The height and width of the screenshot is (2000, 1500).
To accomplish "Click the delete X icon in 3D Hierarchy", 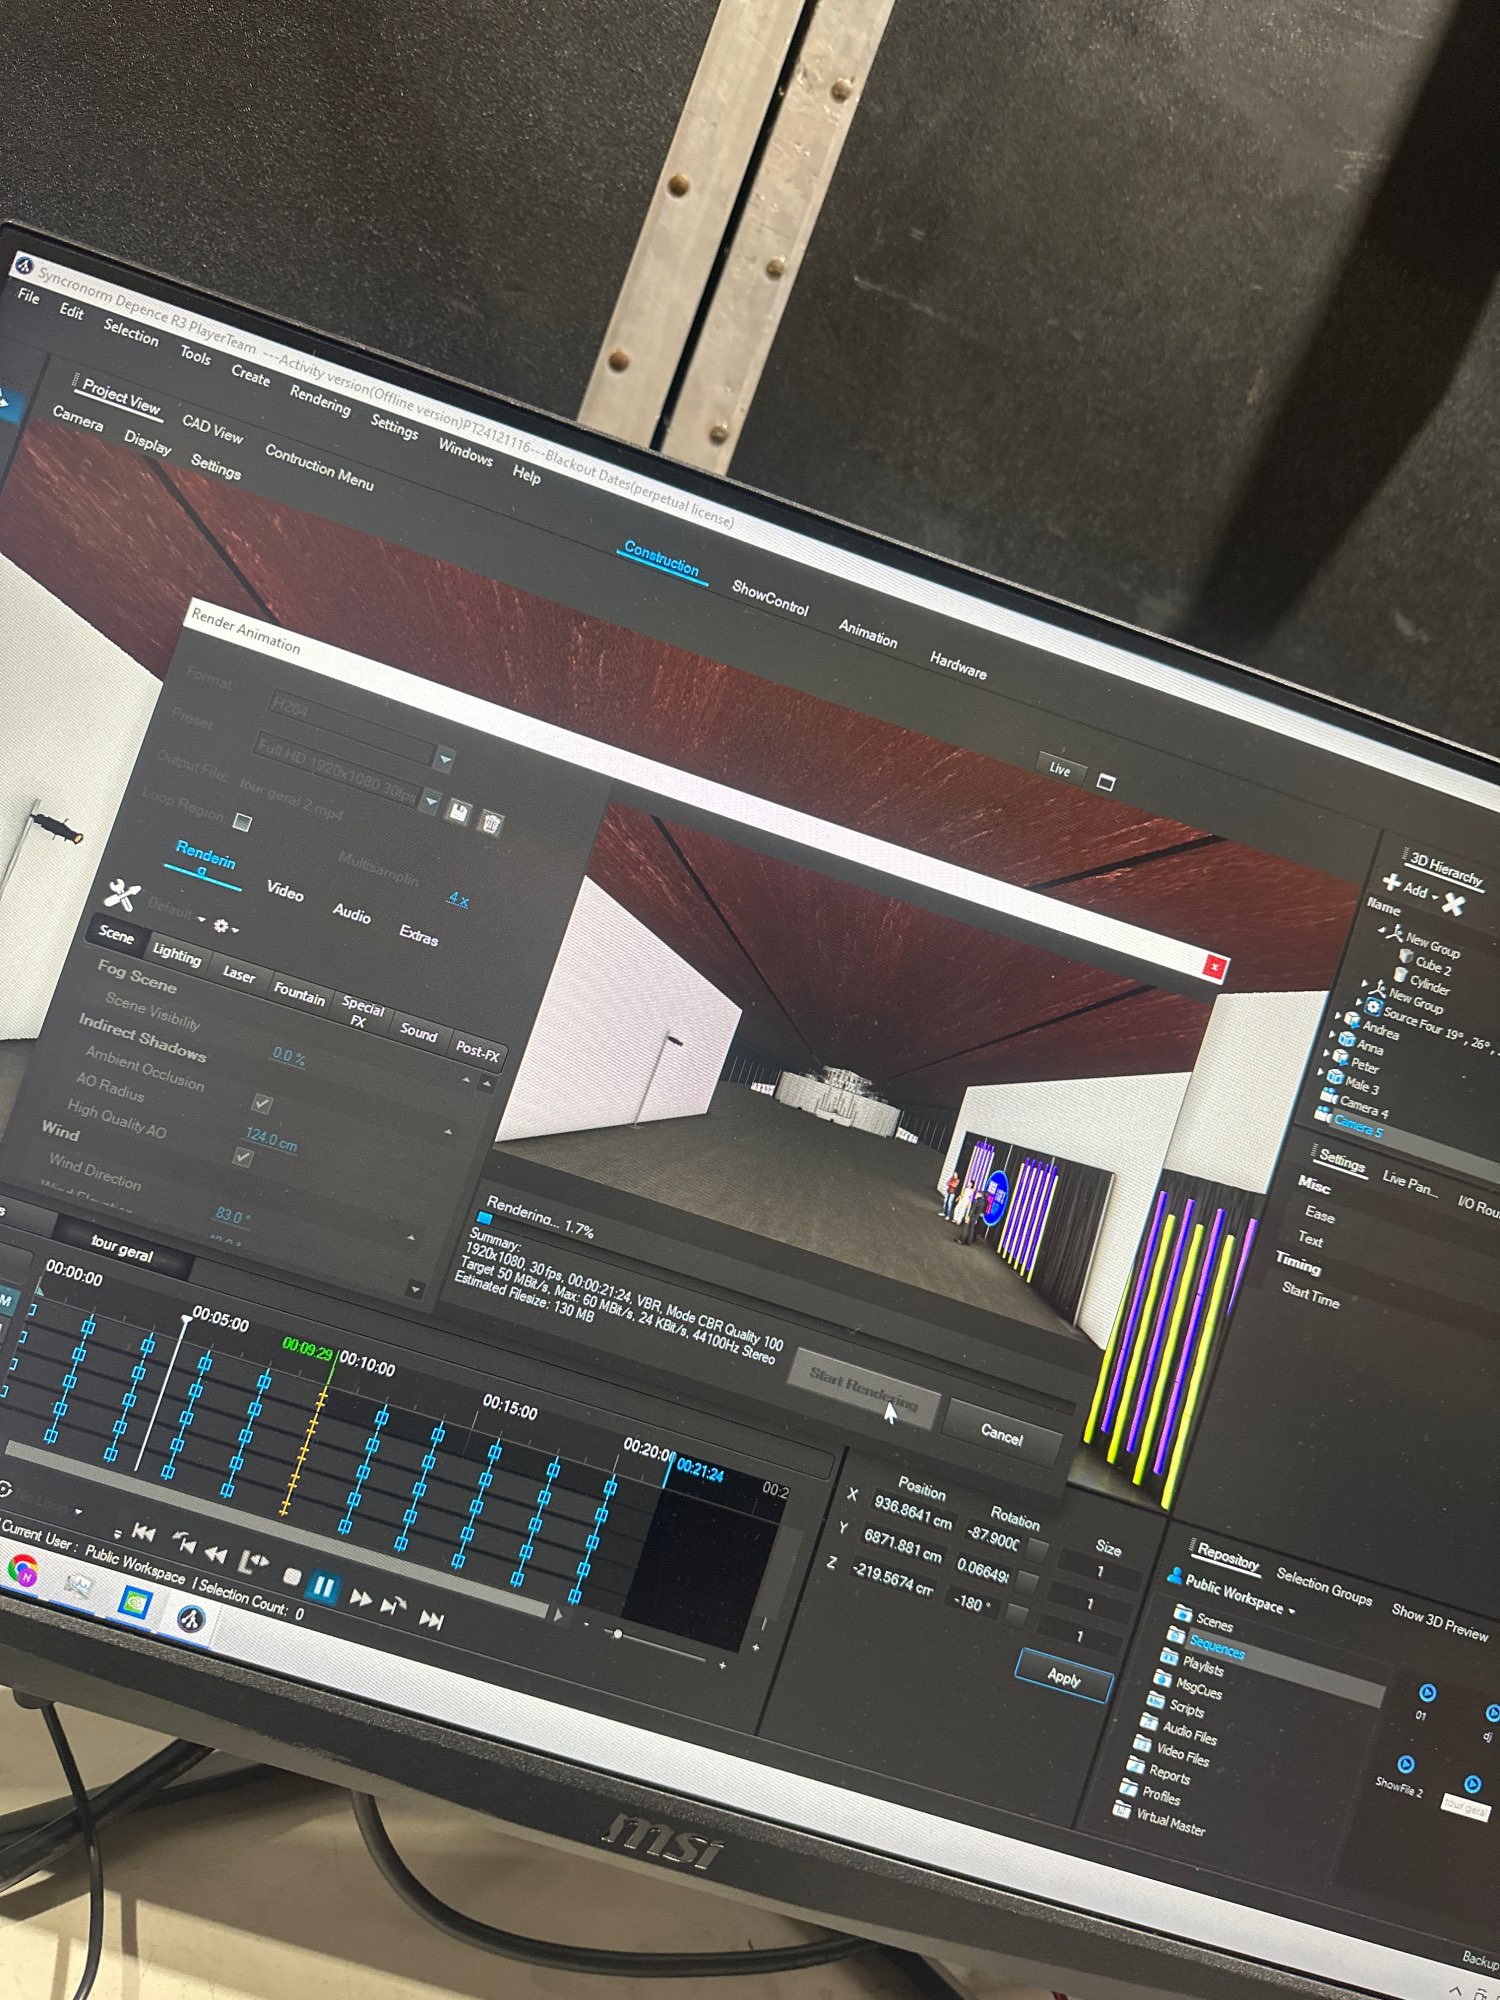I will point(1453,904).
